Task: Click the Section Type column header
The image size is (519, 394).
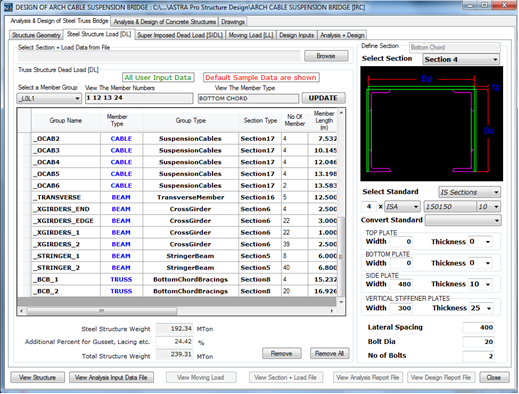Action: (260, 120)
